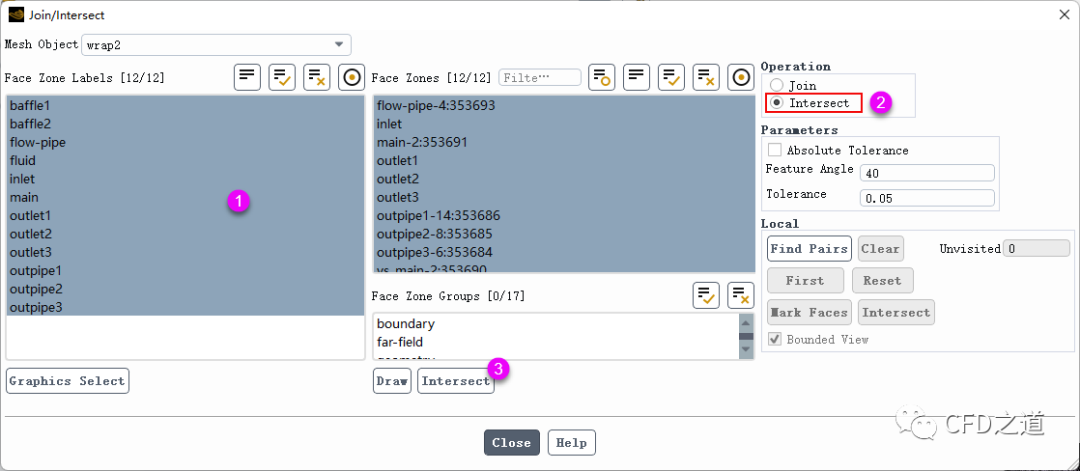The width and height of the screenshot is (1080, 471).
Task: Select fluid in Face Zone Labels
Action: coord(185,160)
